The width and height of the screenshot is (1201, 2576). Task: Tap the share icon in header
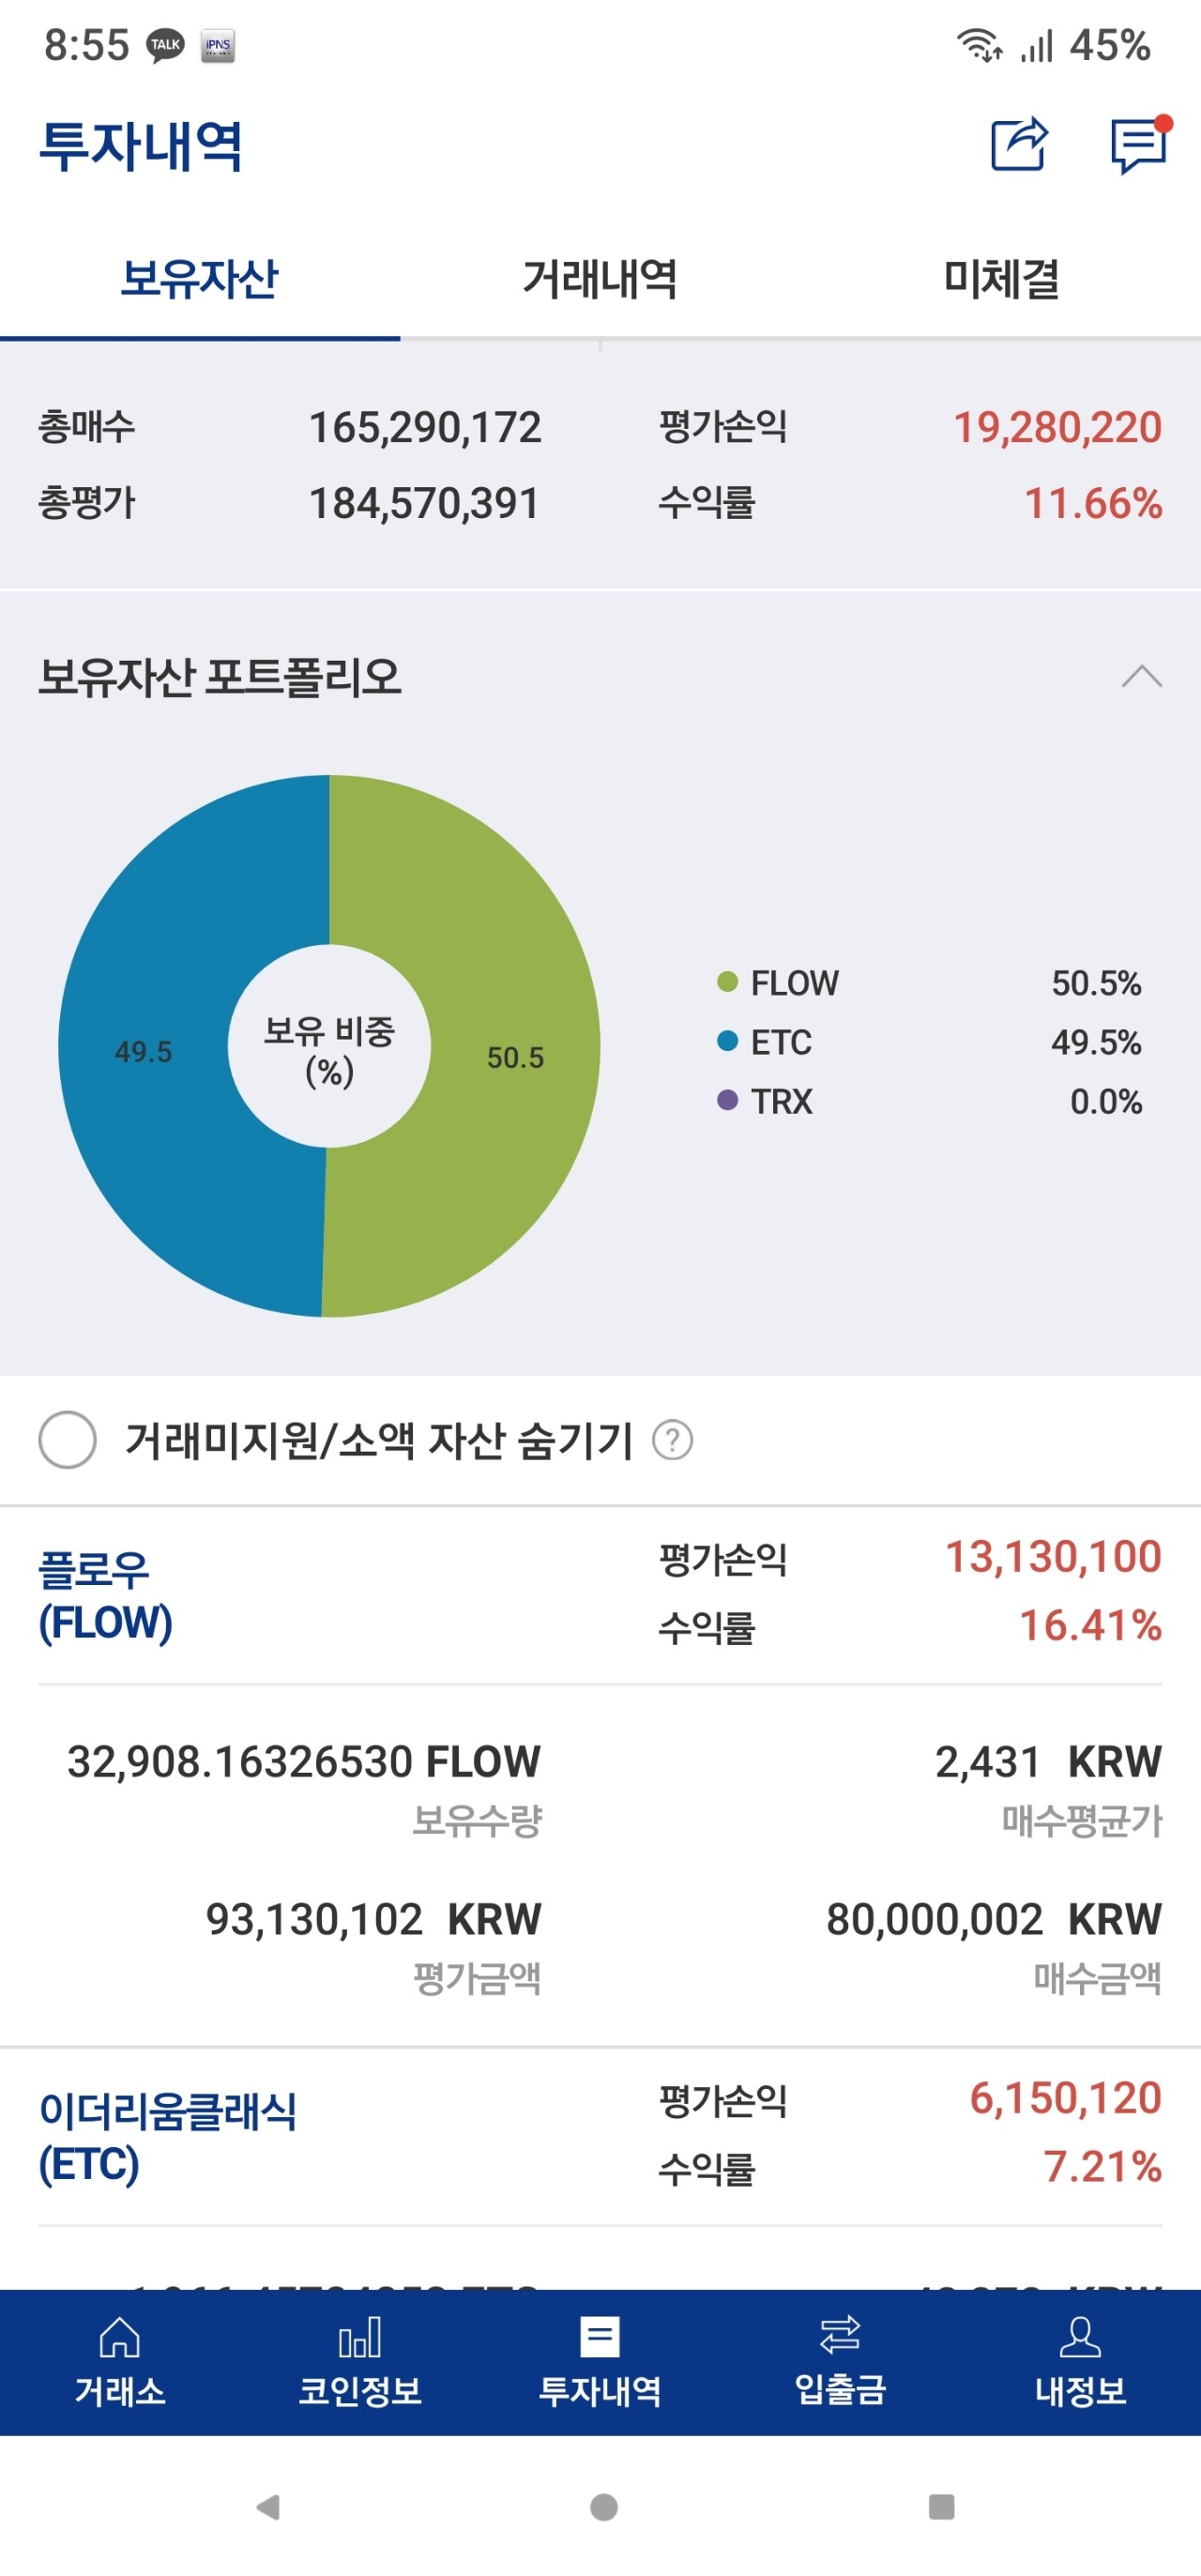pos(1019,145)
